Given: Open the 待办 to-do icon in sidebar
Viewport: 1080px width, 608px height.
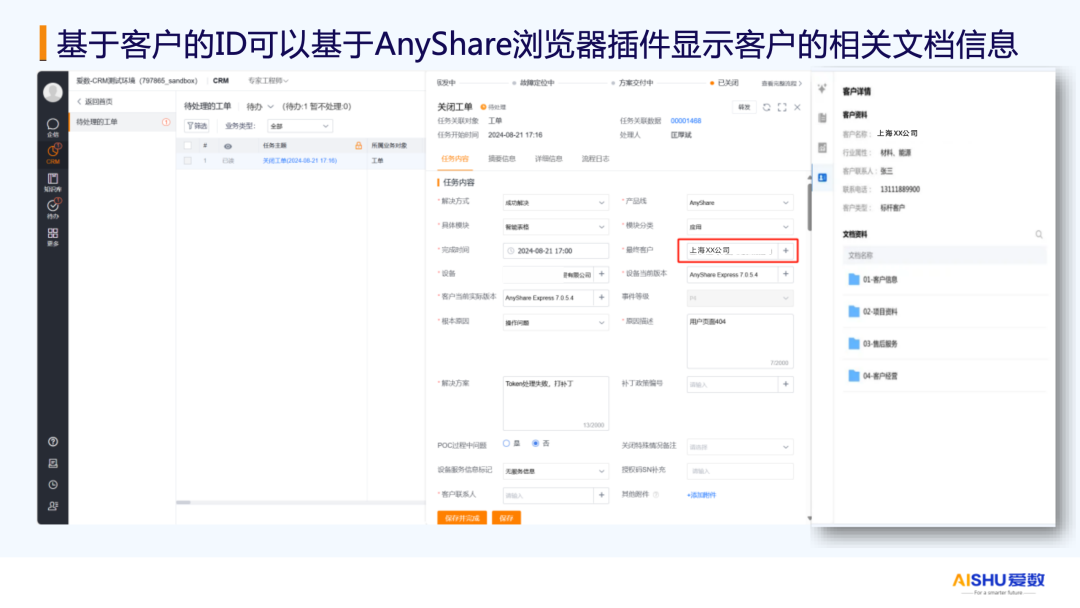Looking at the screenshot, I should 53,208.
